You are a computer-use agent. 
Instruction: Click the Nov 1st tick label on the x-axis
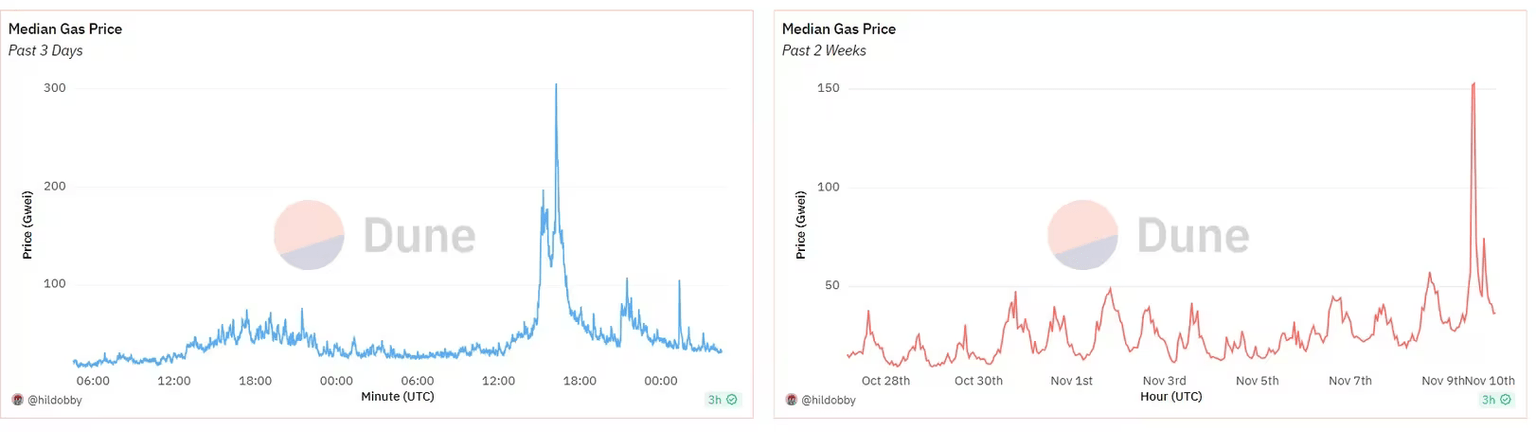tap(1072, 381)
